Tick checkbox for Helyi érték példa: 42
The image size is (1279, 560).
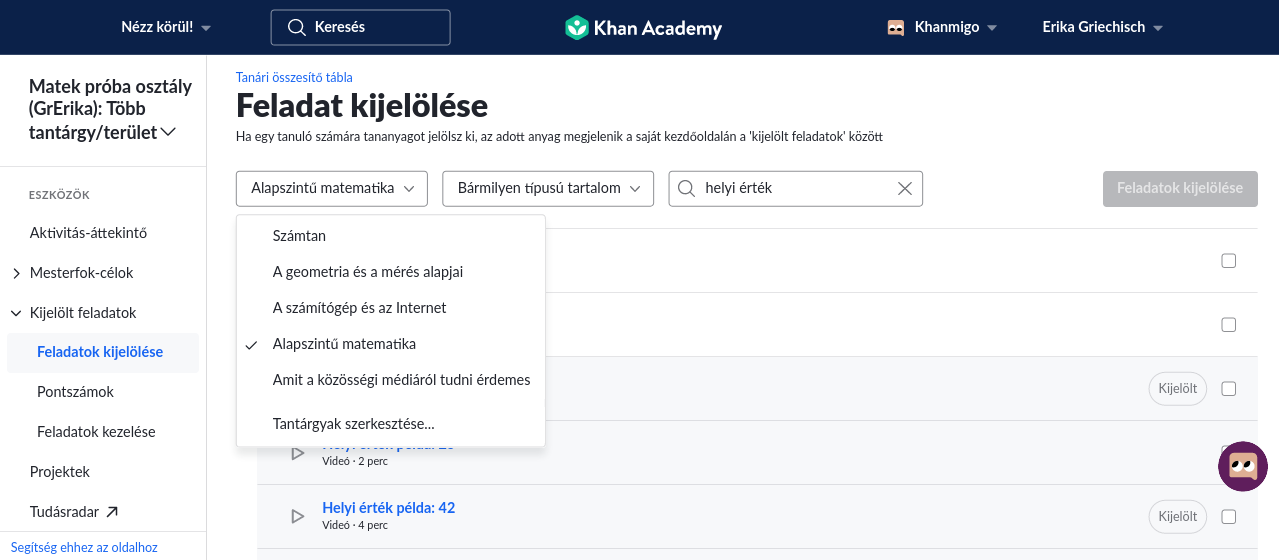click(x=1229, y=517)
